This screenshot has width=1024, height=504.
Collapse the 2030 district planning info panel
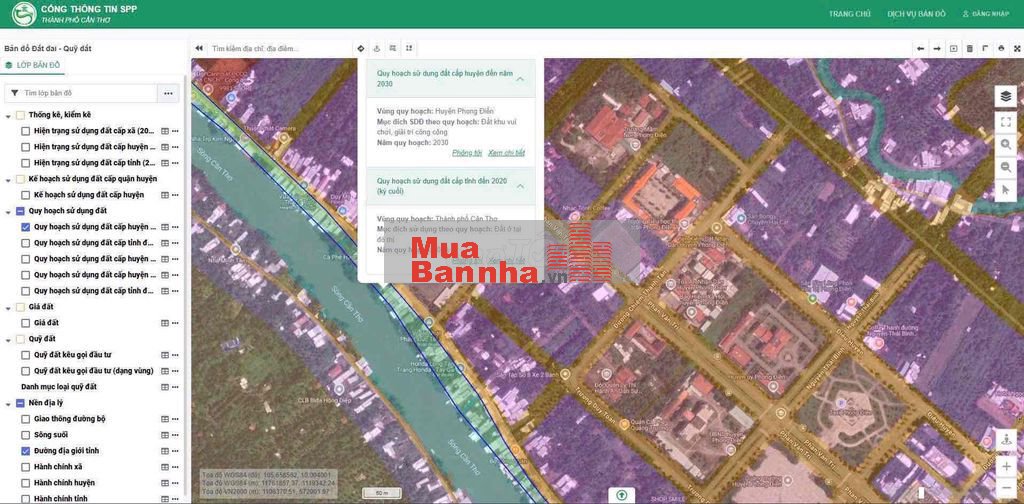click(x=520, y=79)
